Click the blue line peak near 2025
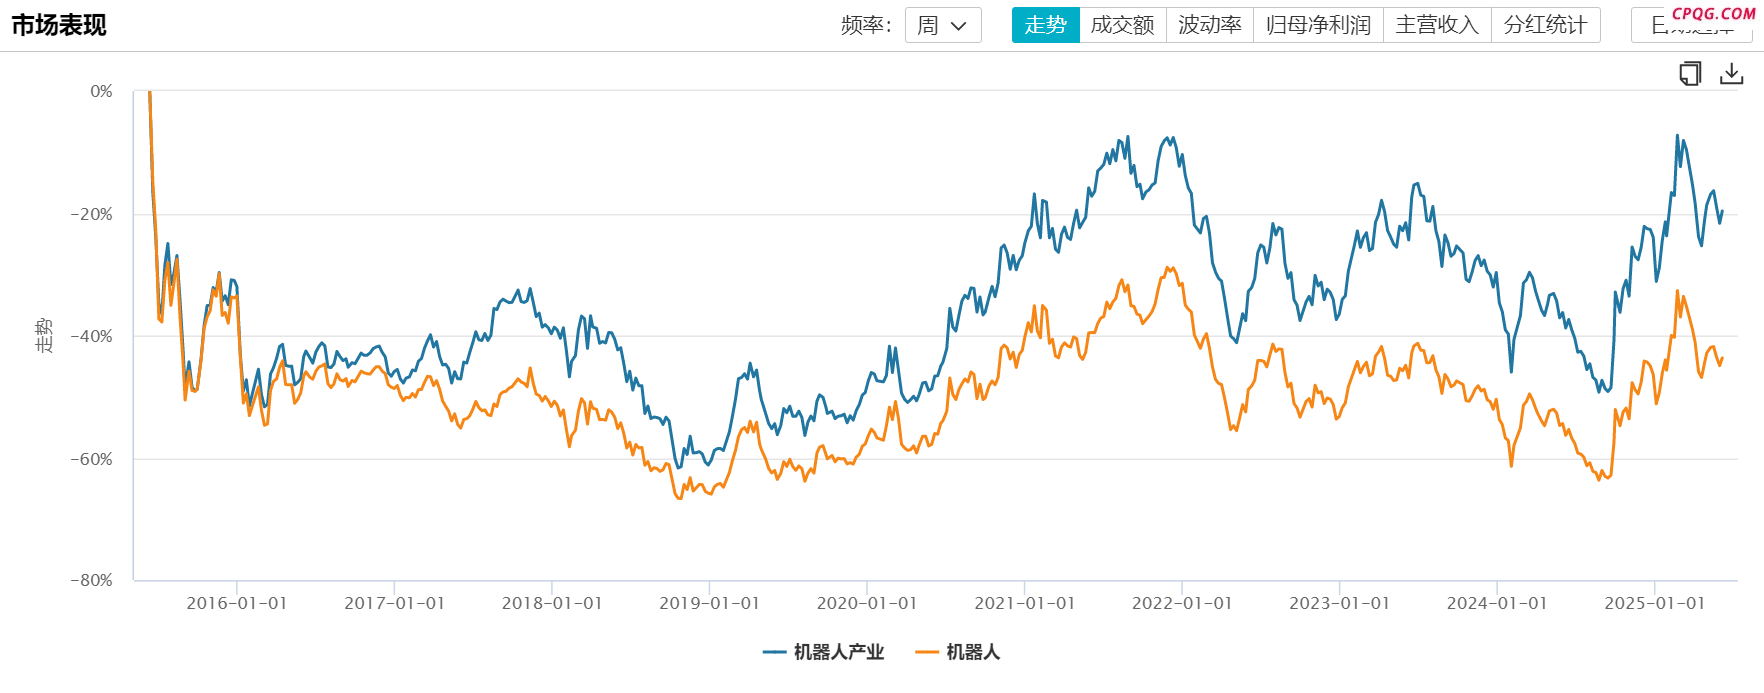The image size is (1764, 693). [1677, 136]
